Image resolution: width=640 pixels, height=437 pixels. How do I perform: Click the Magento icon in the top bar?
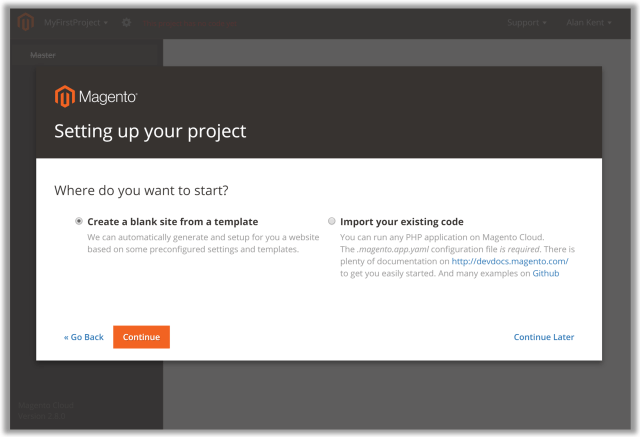pyautogui.click(x=26, y=22)
